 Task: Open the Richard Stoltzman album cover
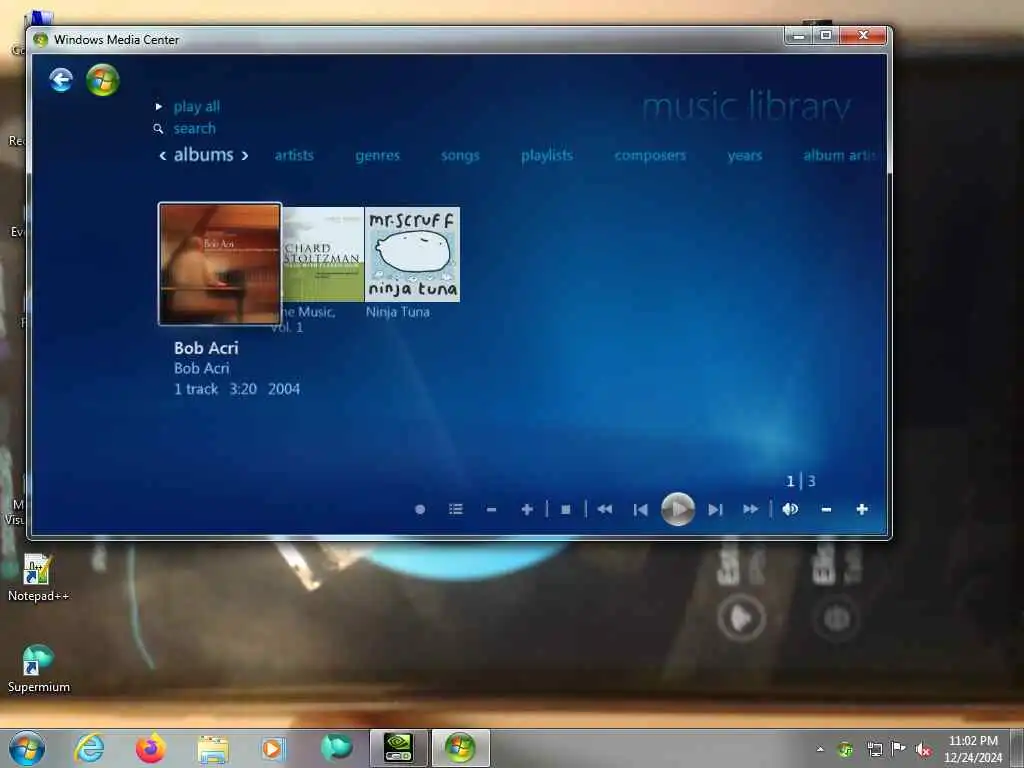323,254
